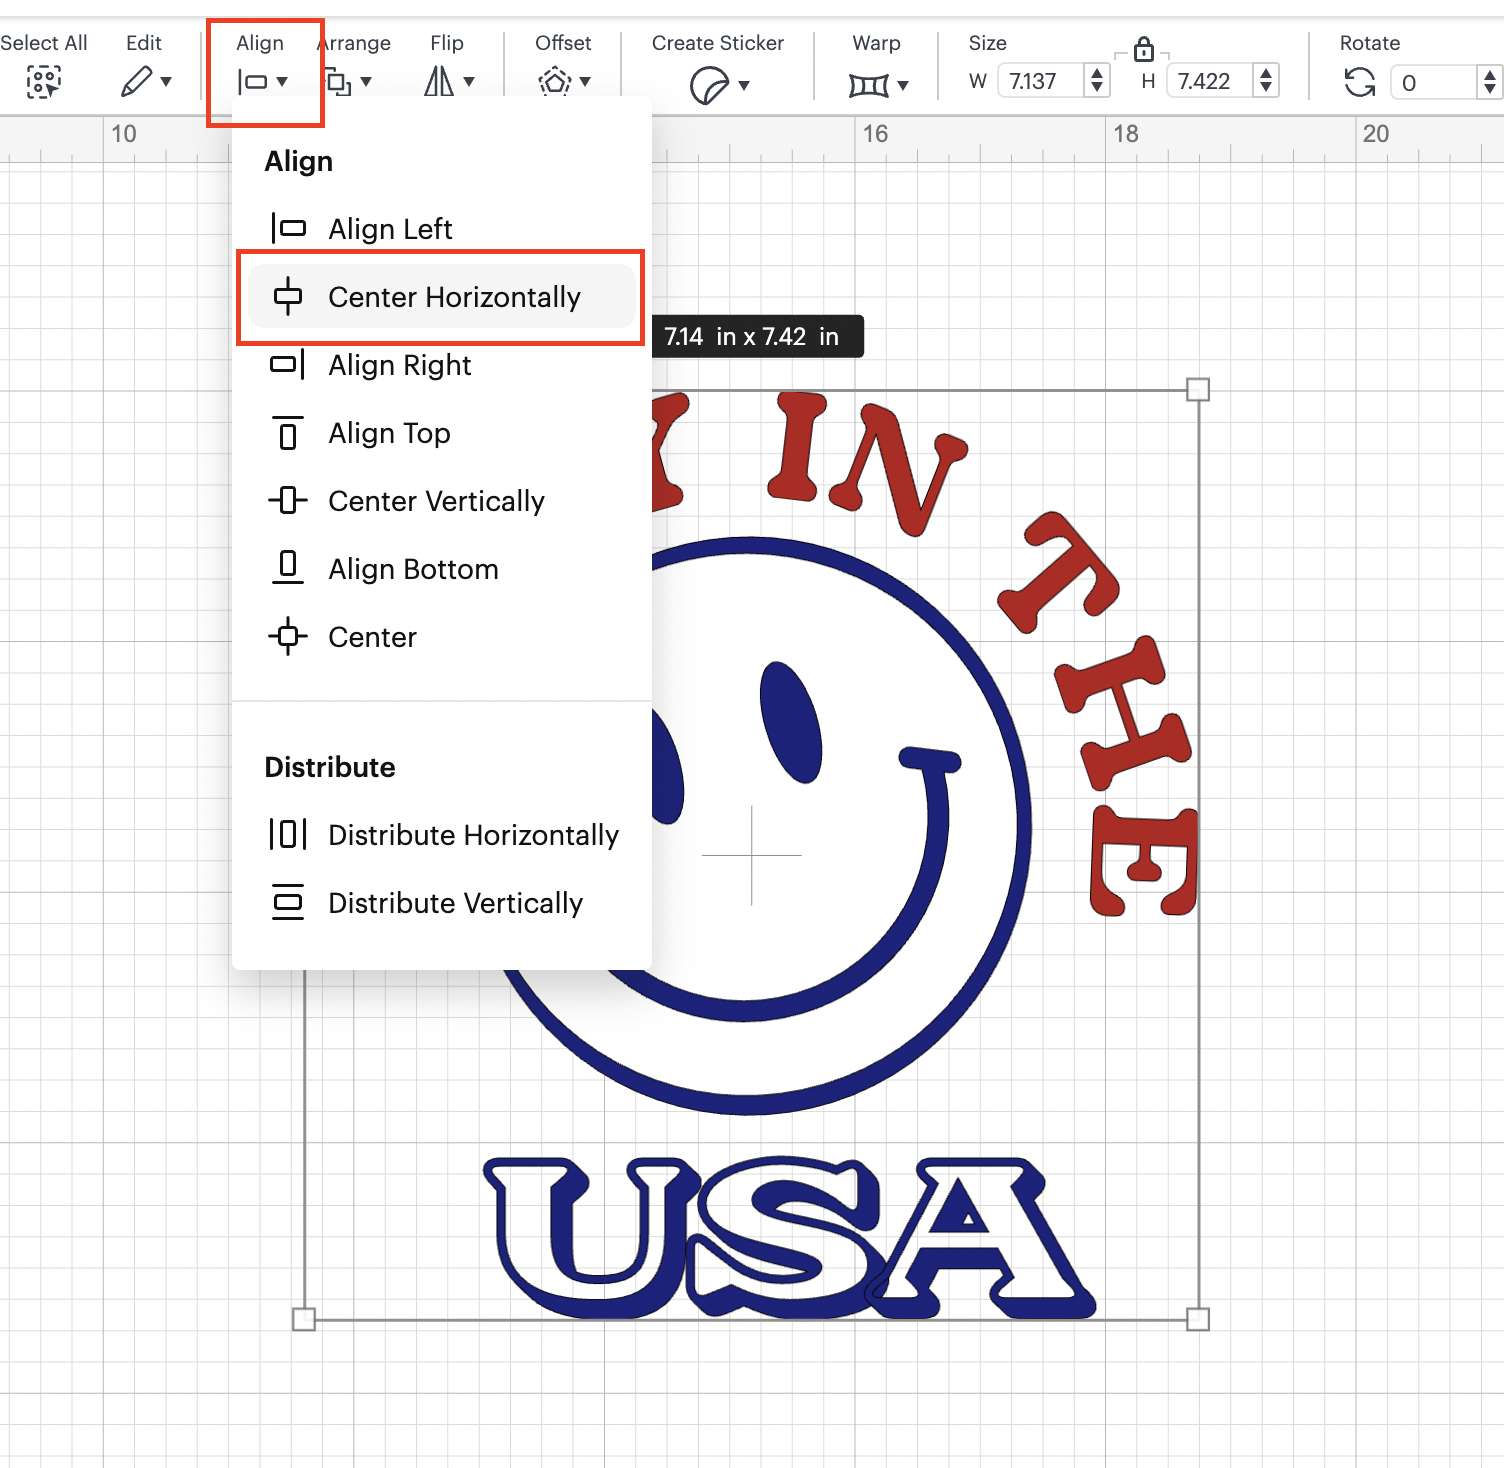Choose Align Bottom option
1504x1468 pixels.
[x=441, y=569]
